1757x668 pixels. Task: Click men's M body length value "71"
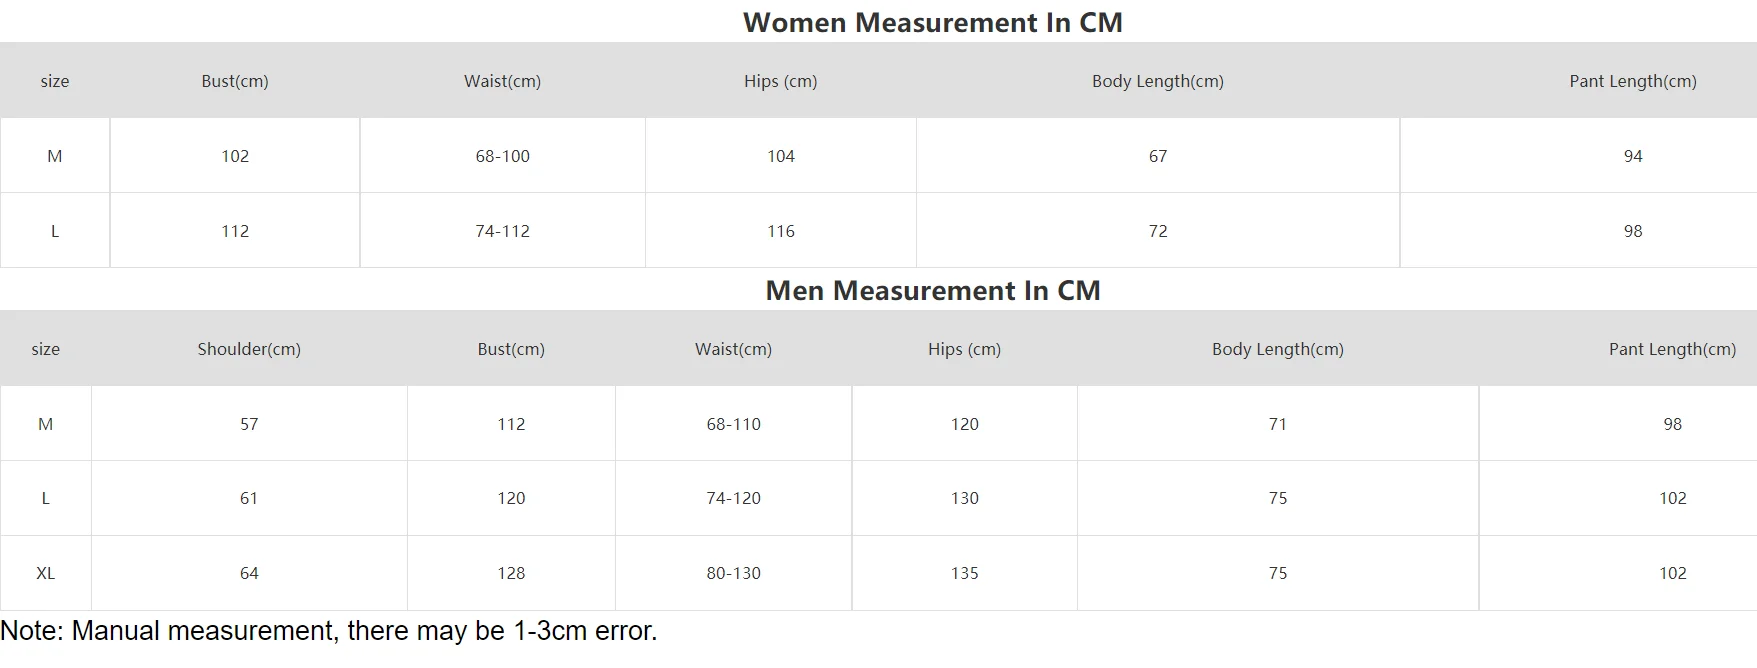[x=1278, y=424]
